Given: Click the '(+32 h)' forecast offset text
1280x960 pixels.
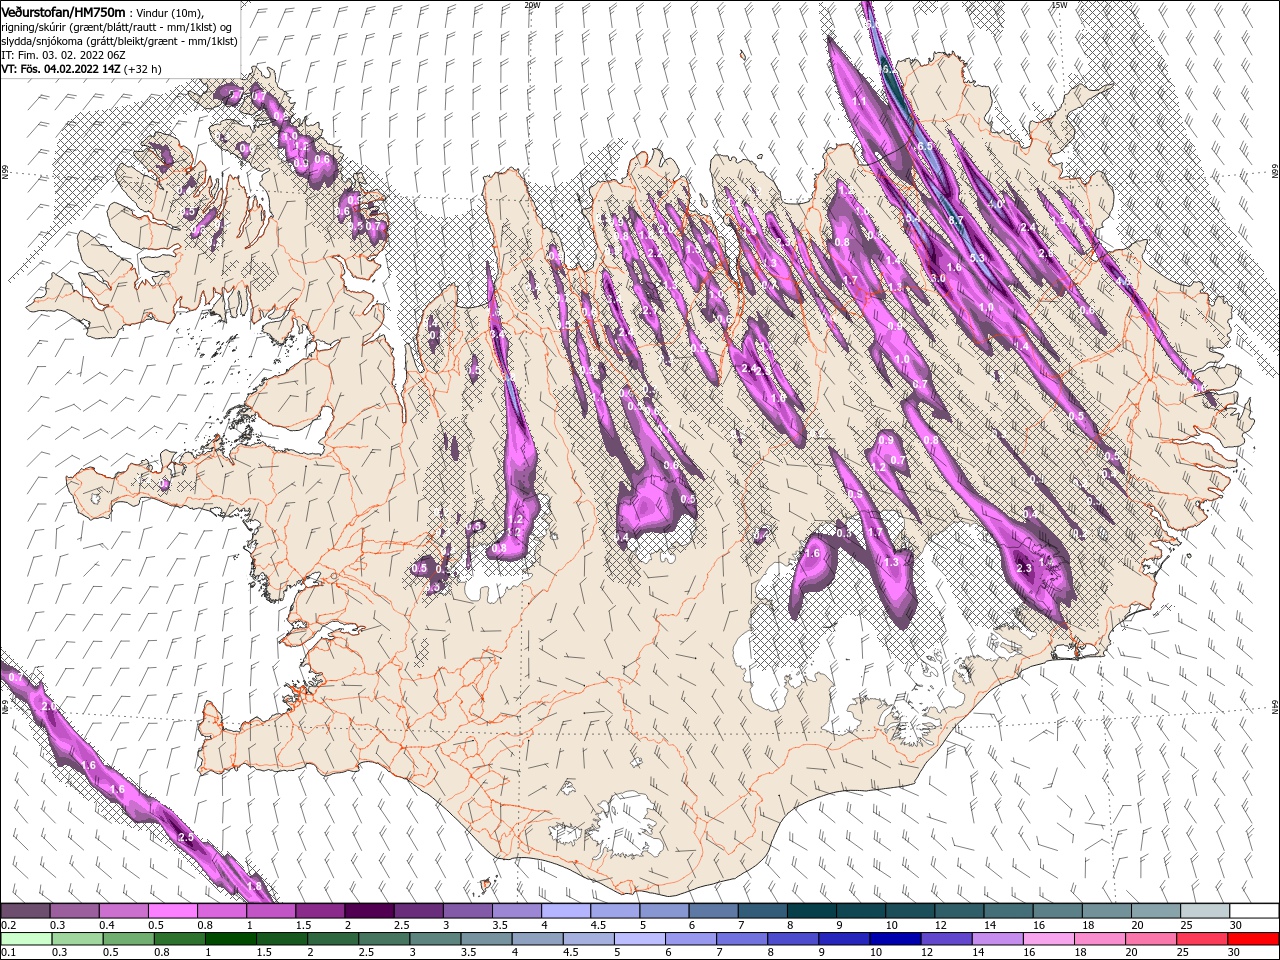Looking at the screenshot, I should (x=143, y=69).
